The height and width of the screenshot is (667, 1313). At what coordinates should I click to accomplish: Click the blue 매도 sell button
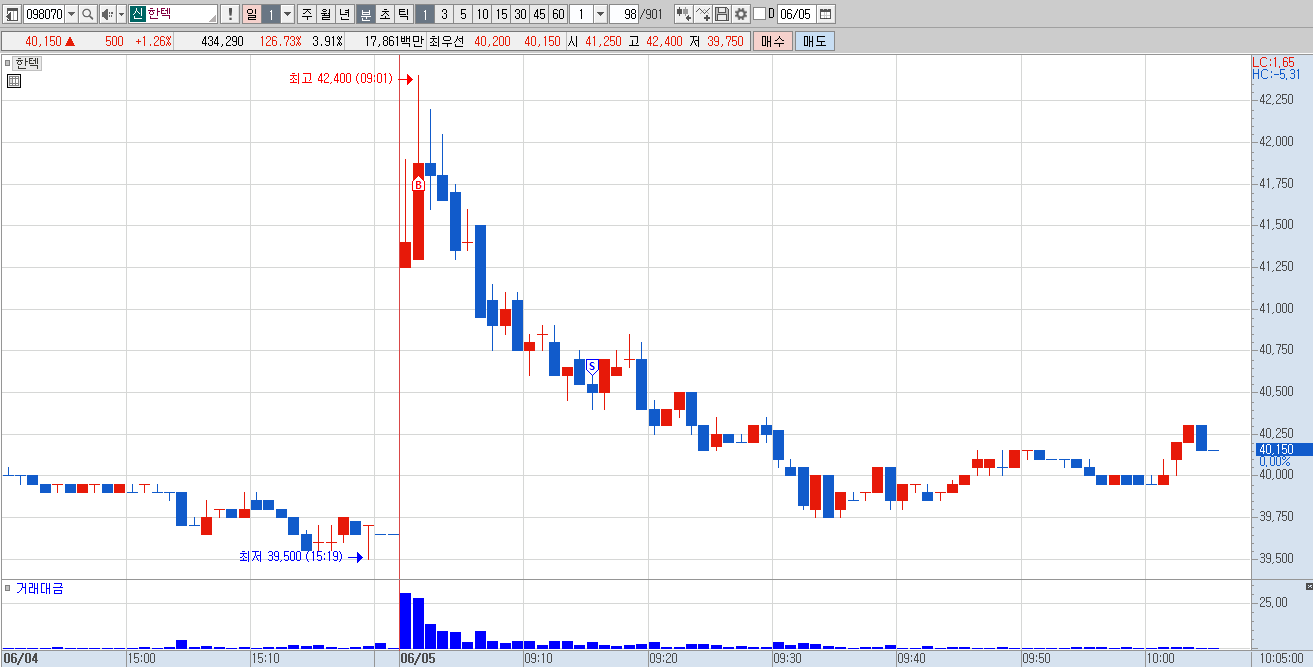coord(815,41)
